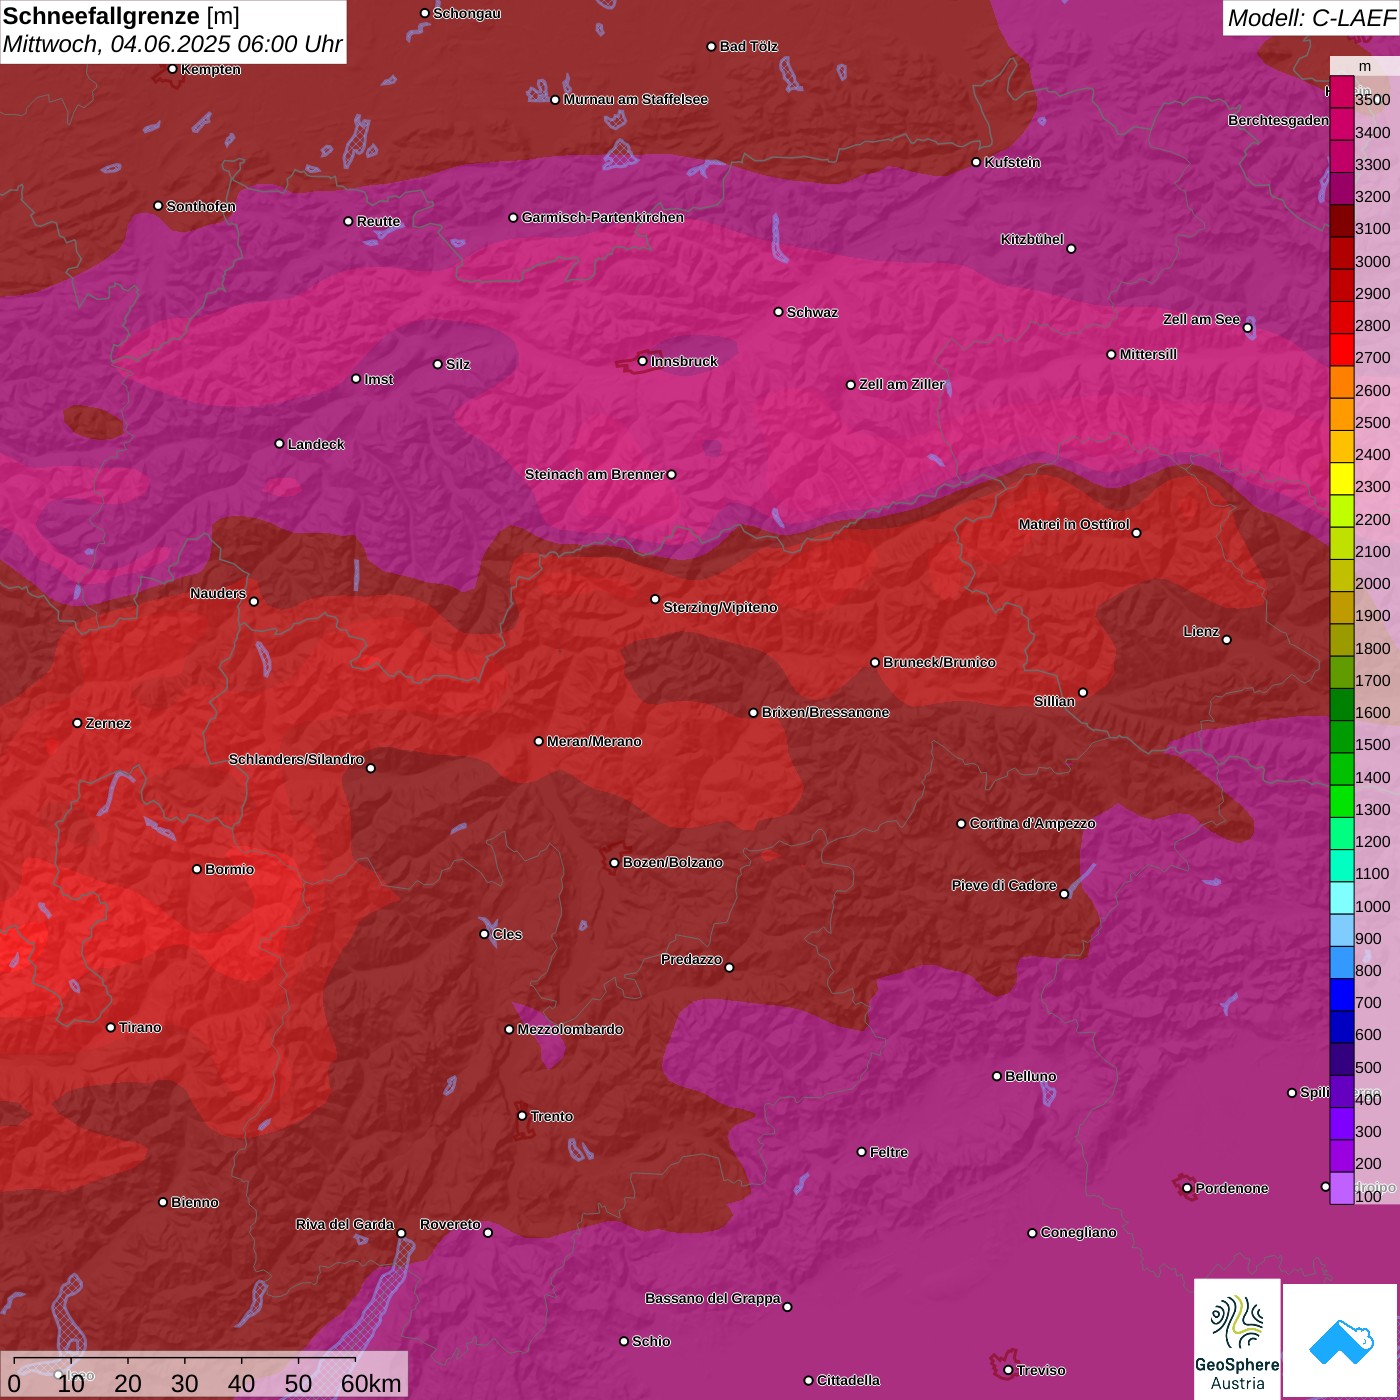Click the Bienno label
This screenshot has height=1400, width=1400.
click(194, 1202)
